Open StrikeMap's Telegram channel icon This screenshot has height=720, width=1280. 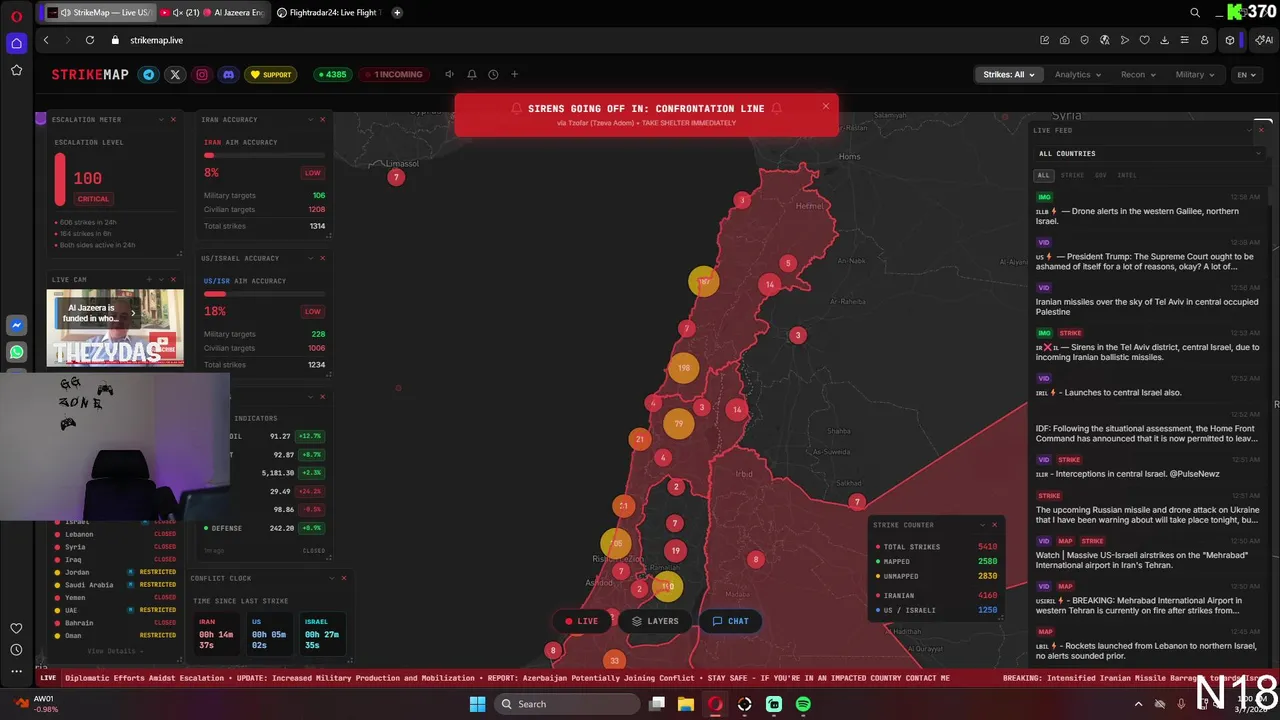coord(149,74)
